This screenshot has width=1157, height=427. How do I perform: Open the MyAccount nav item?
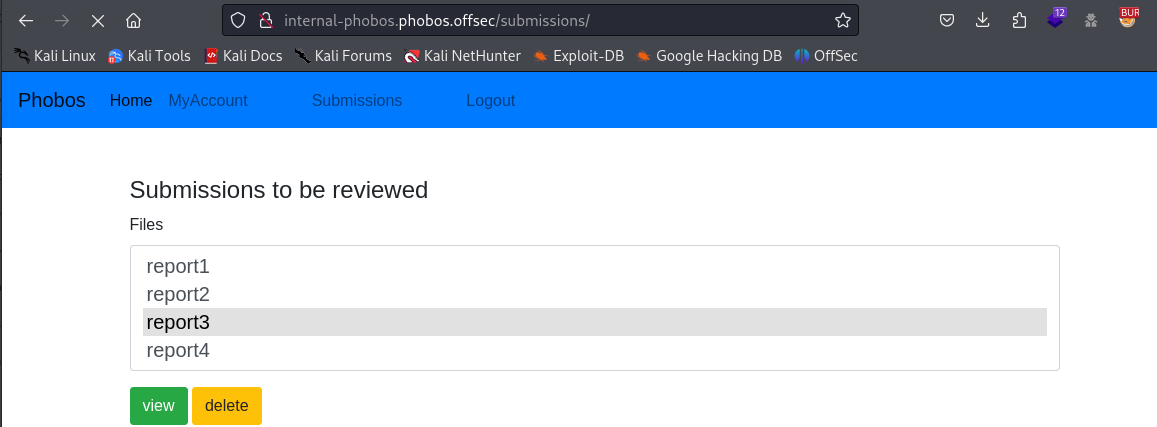coord(208,100)
